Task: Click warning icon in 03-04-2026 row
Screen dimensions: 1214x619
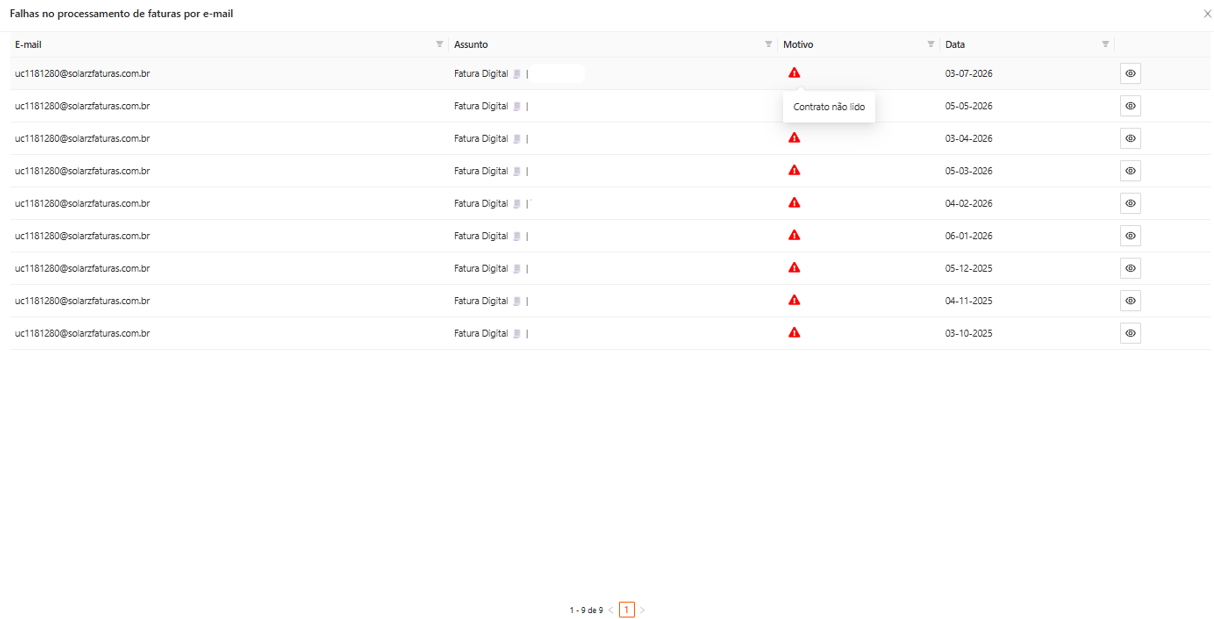Action: tap(794, 138)
